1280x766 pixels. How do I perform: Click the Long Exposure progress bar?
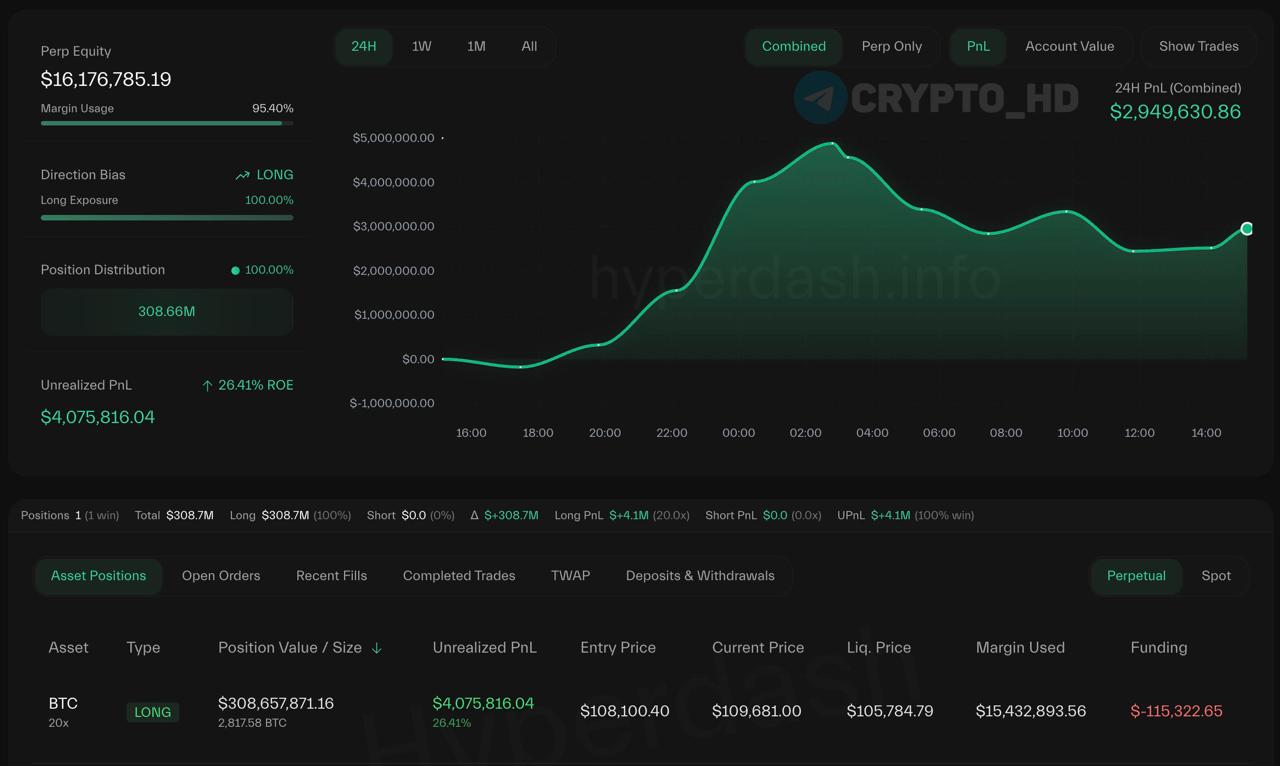167,217
